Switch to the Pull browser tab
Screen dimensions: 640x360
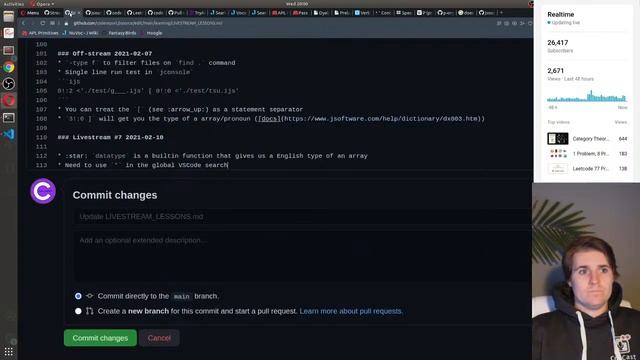176,13
